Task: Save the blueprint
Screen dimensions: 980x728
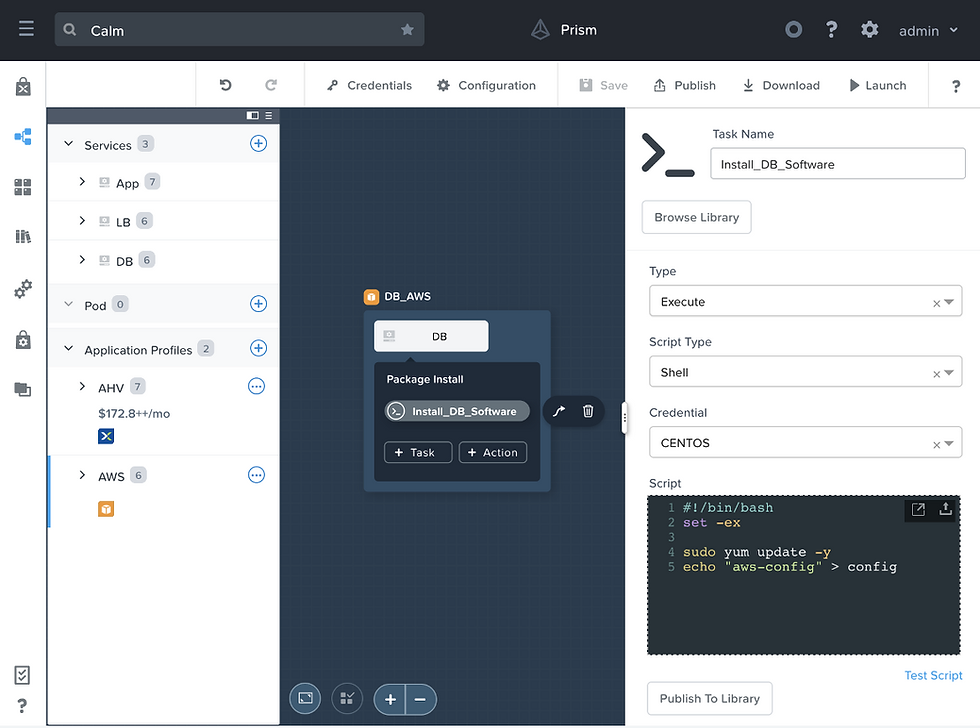Action: [x=603, y=86]
